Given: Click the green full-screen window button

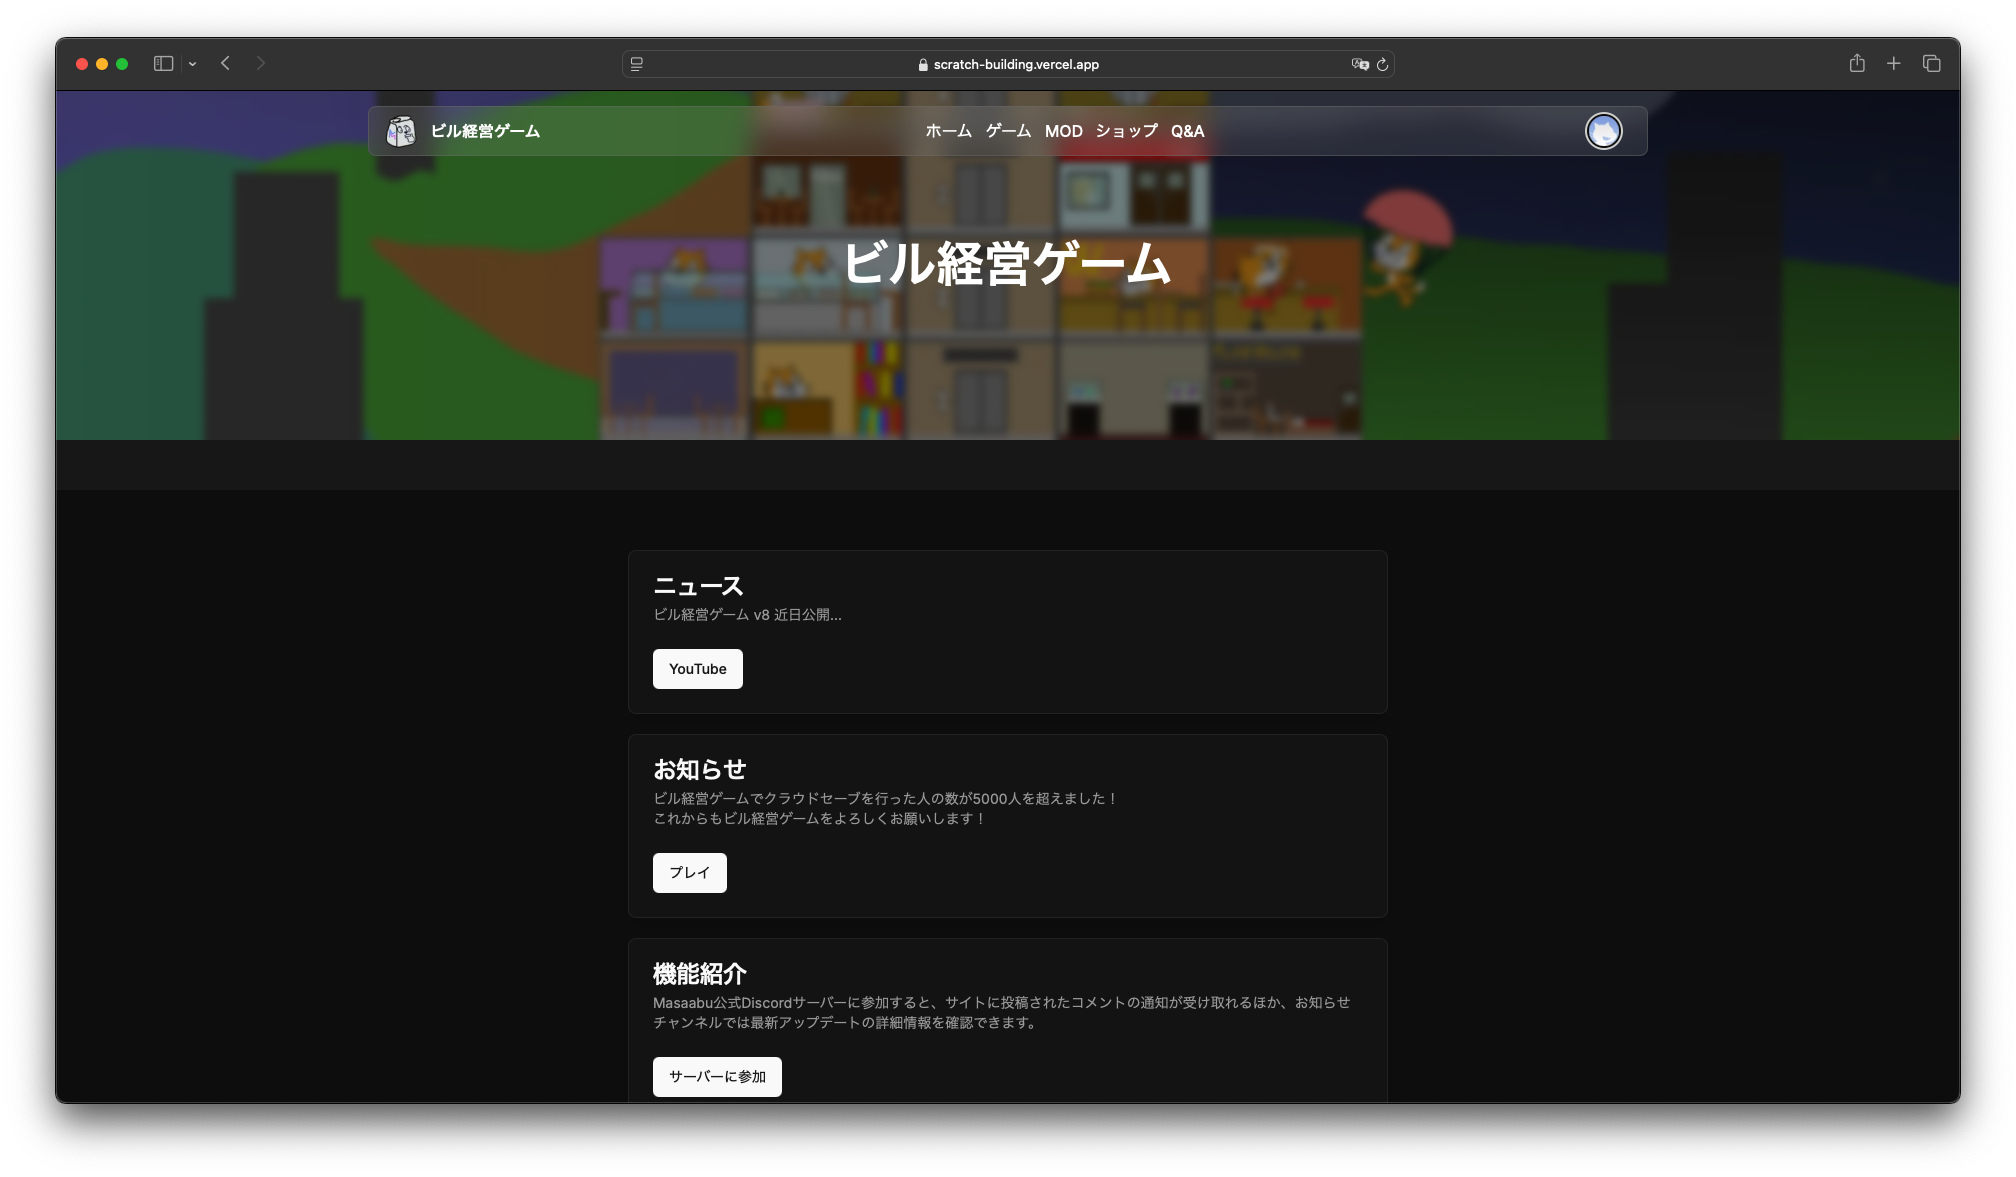Looking at the screenshot, I should pos(122,64).
